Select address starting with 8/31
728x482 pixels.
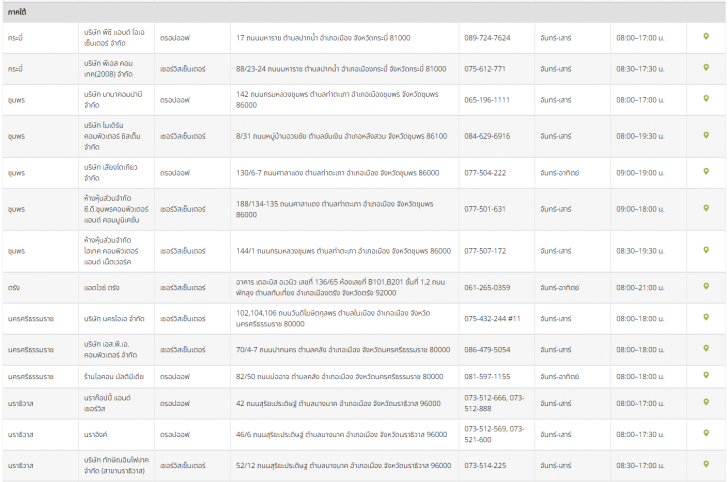341,137
